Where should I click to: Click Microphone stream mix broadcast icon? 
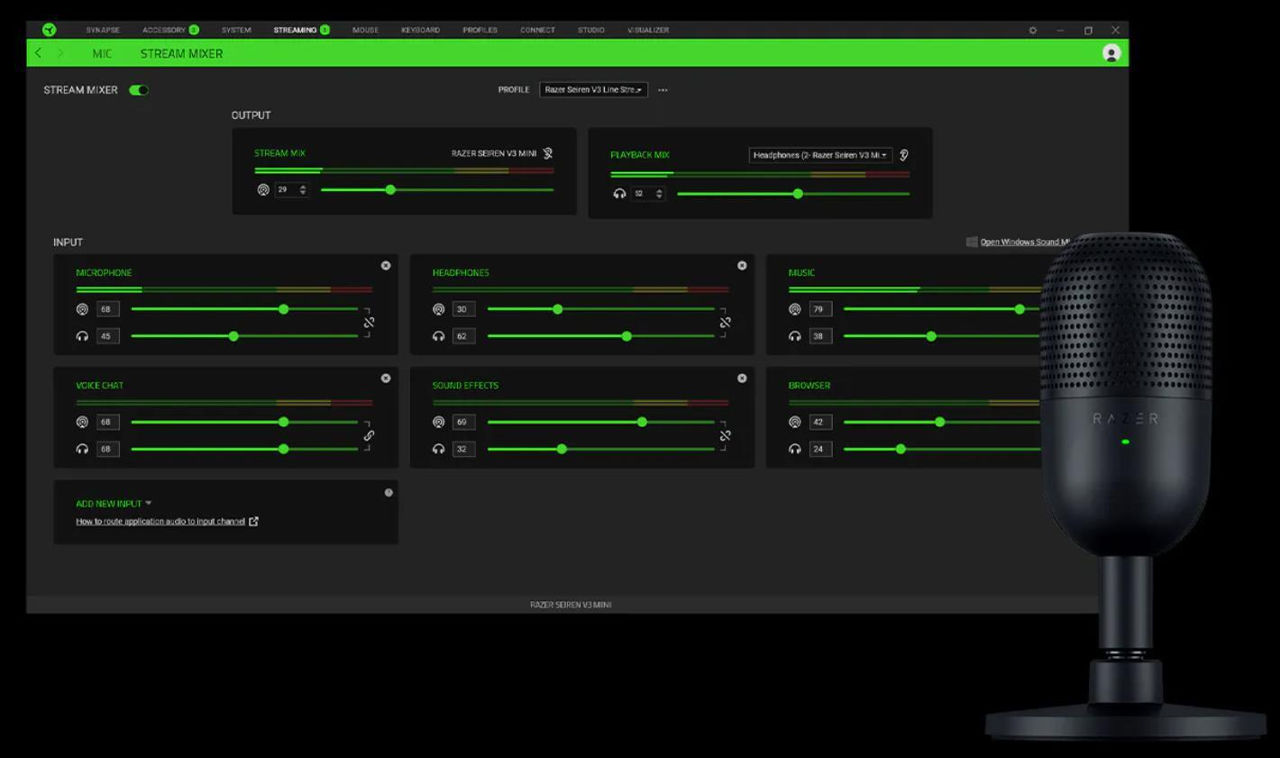pos(82,309)
